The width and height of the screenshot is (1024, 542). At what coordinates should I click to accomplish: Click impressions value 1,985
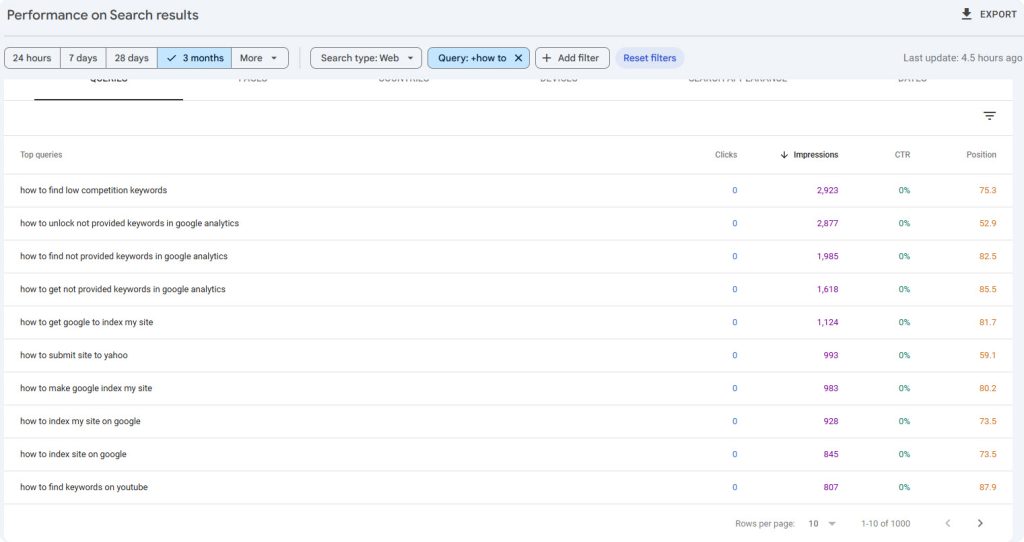click(827, 256)
